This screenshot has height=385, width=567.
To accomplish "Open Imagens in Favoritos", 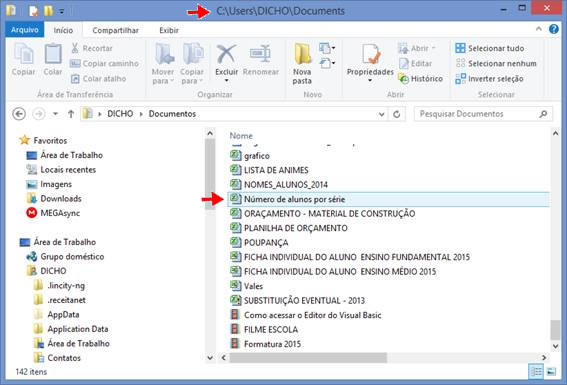I will (49, 184).
